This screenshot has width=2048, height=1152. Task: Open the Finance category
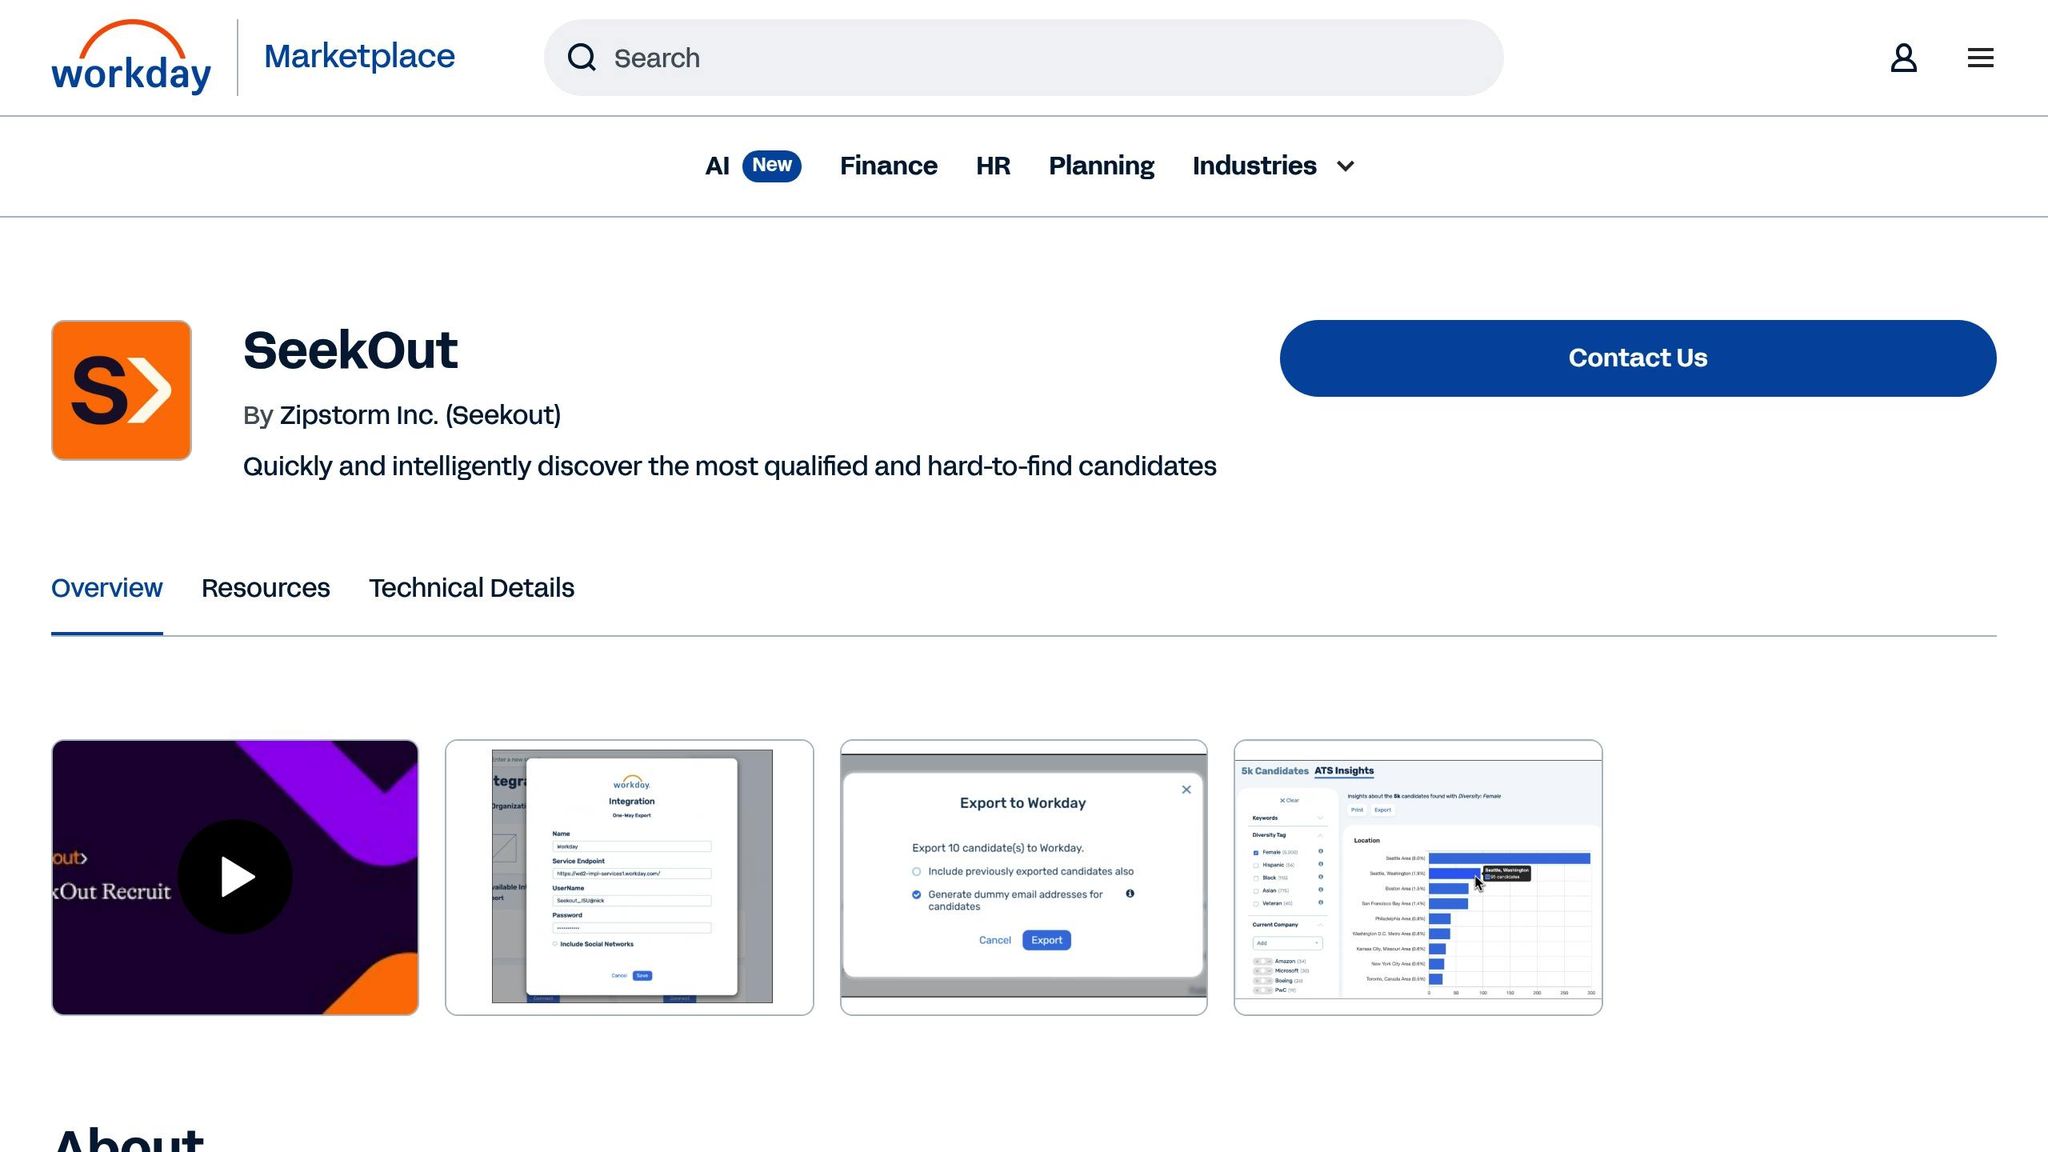click(888, 166)
